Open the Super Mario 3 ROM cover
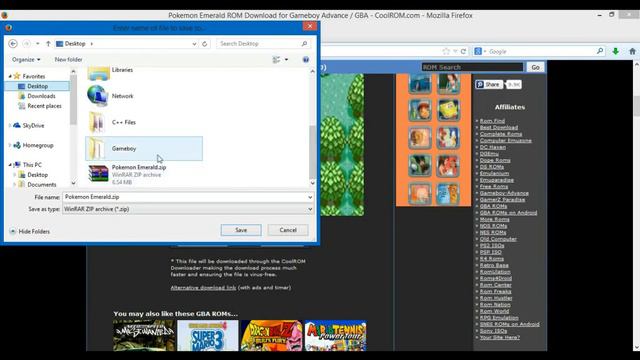 tap(208, 336)
